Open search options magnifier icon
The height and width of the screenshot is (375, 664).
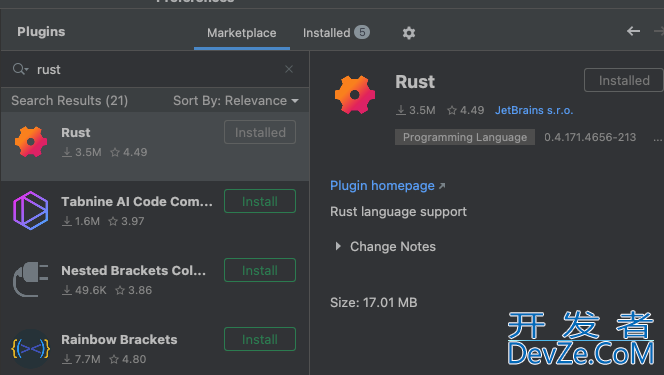pos(20,69)
